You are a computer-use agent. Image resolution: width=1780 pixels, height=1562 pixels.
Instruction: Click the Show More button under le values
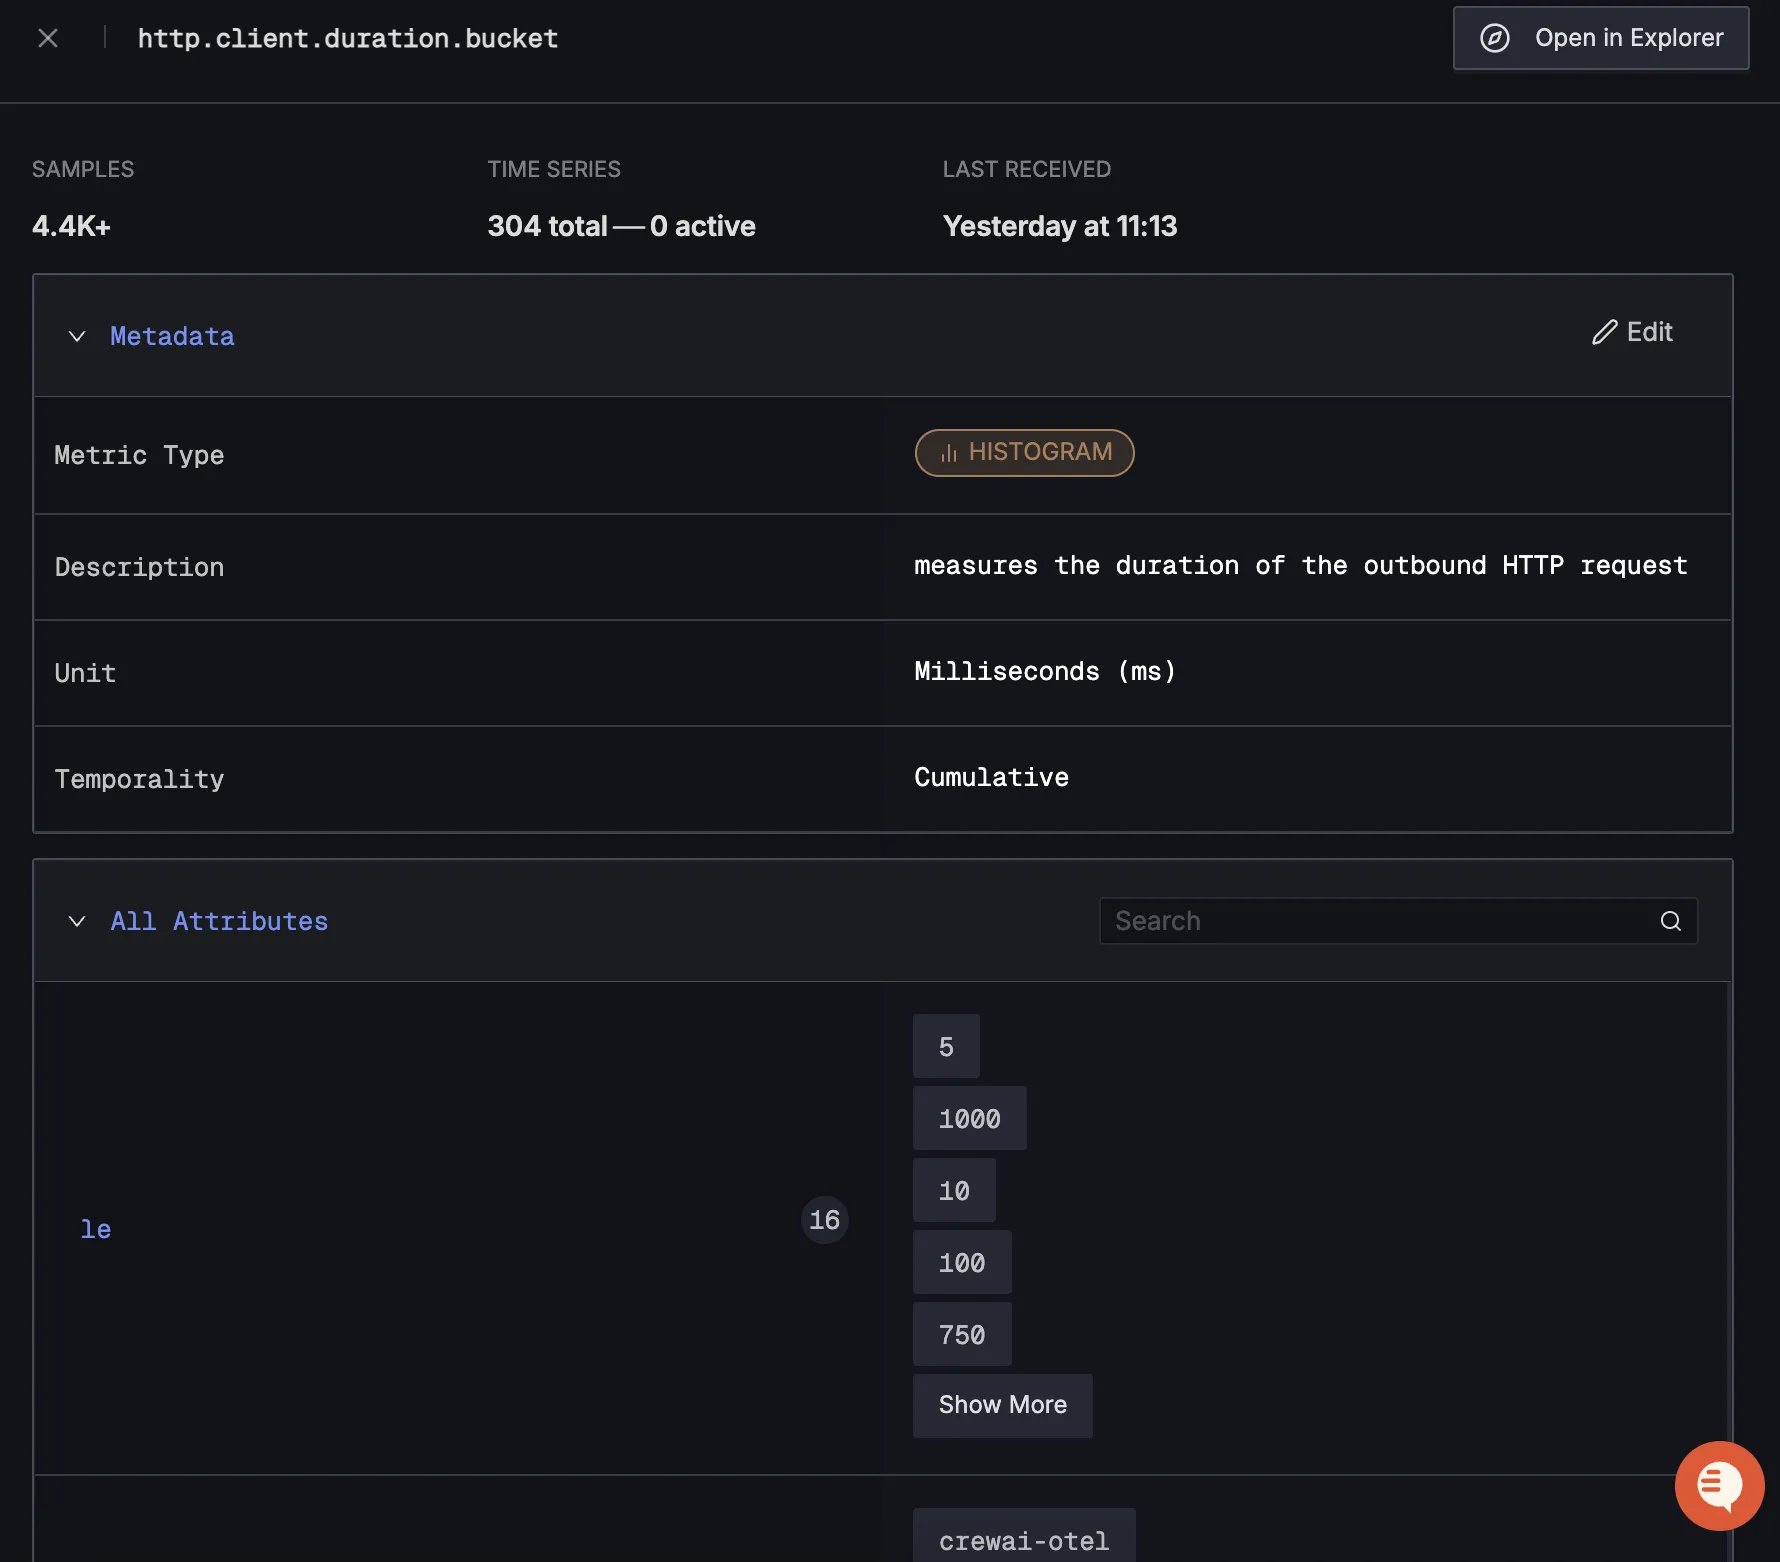(x=1002, y=1405)
